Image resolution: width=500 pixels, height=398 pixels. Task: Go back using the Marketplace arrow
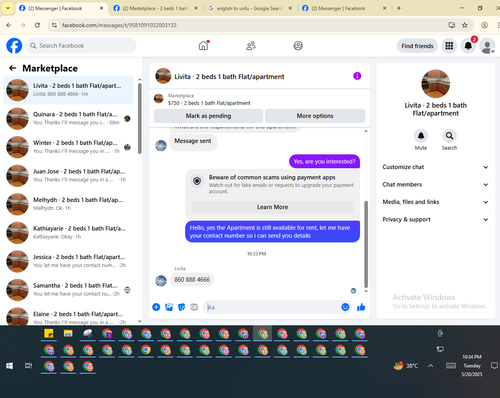click(x=13, y=68)
